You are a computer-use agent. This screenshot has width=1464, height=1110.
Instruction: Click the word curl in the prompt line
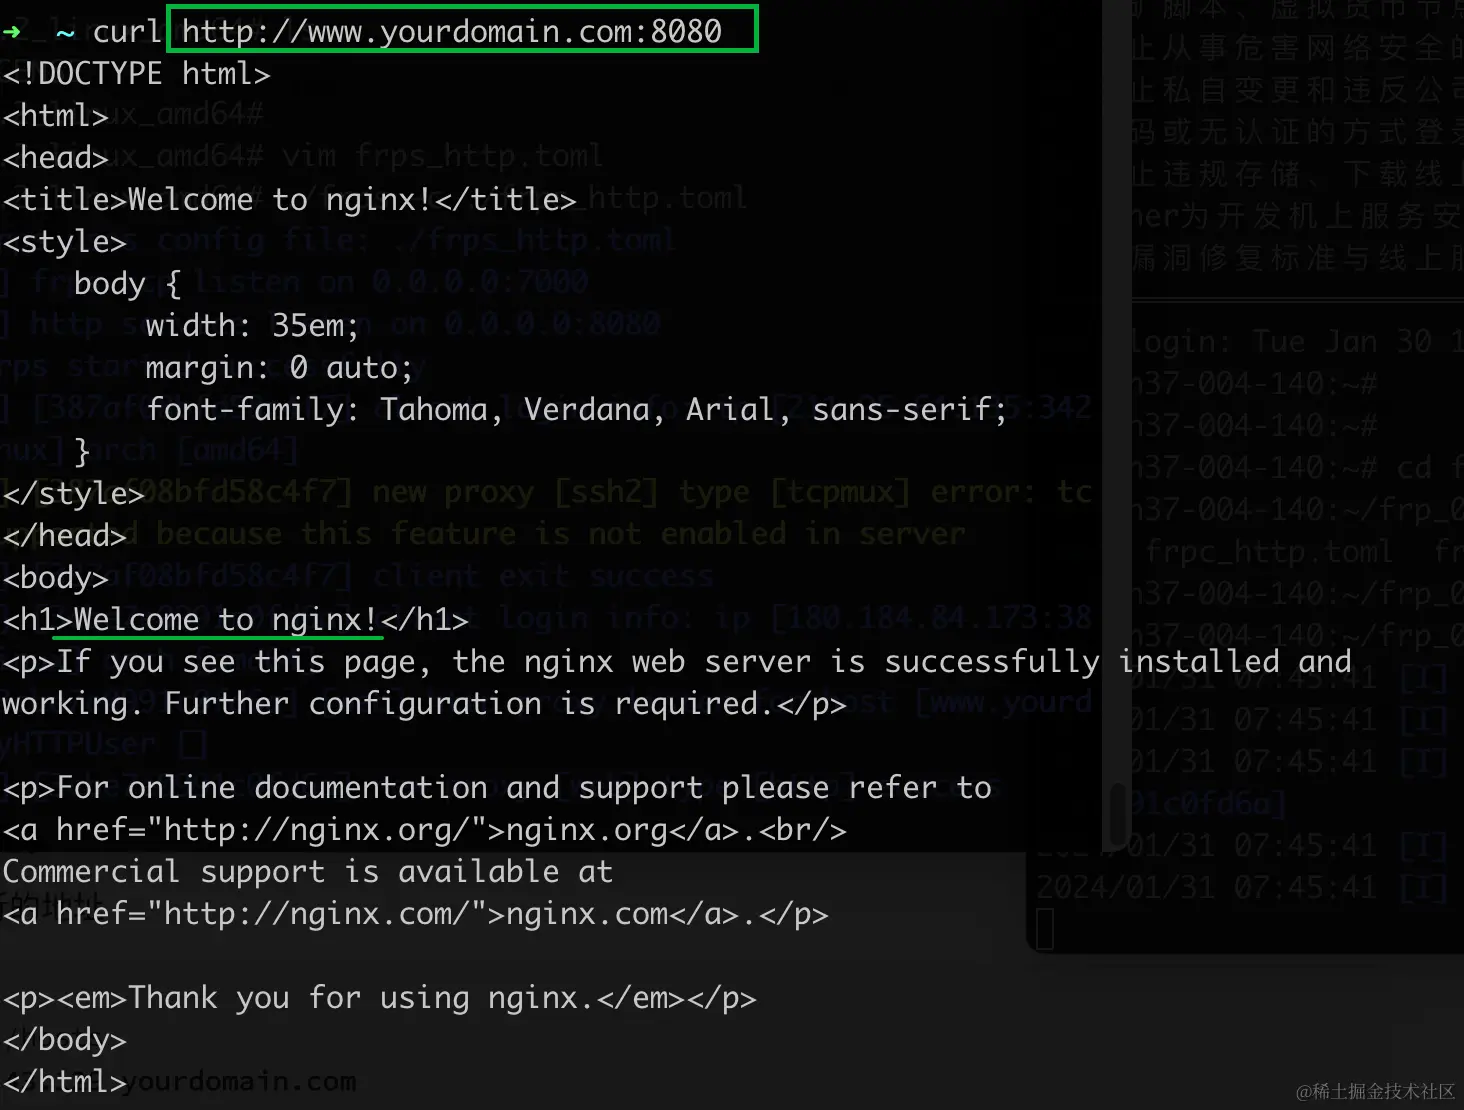tap(127, 32)
